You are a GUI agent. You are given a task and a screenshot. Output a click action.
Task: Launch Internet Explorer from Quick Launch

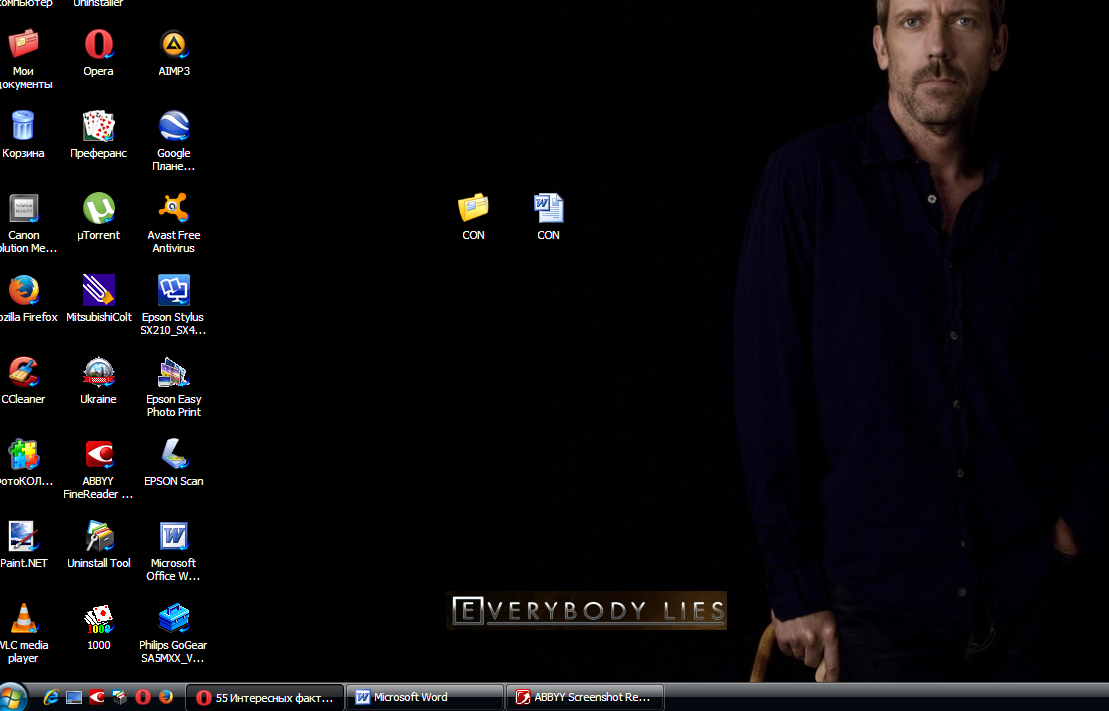pyautogui.click(x=51, y=698)
